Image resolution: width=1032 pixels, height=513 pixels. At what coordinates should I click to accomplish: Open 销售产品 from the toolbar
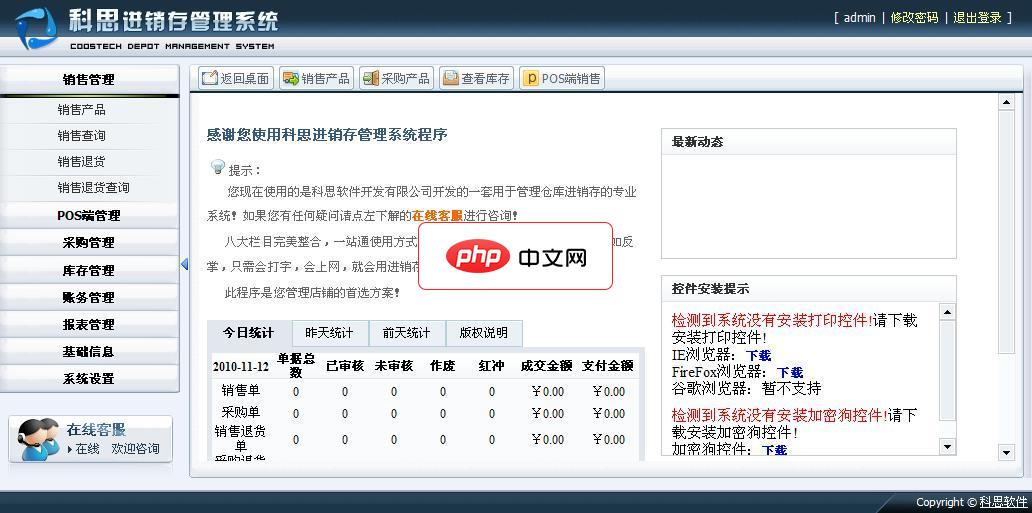[x=316, y=78]
